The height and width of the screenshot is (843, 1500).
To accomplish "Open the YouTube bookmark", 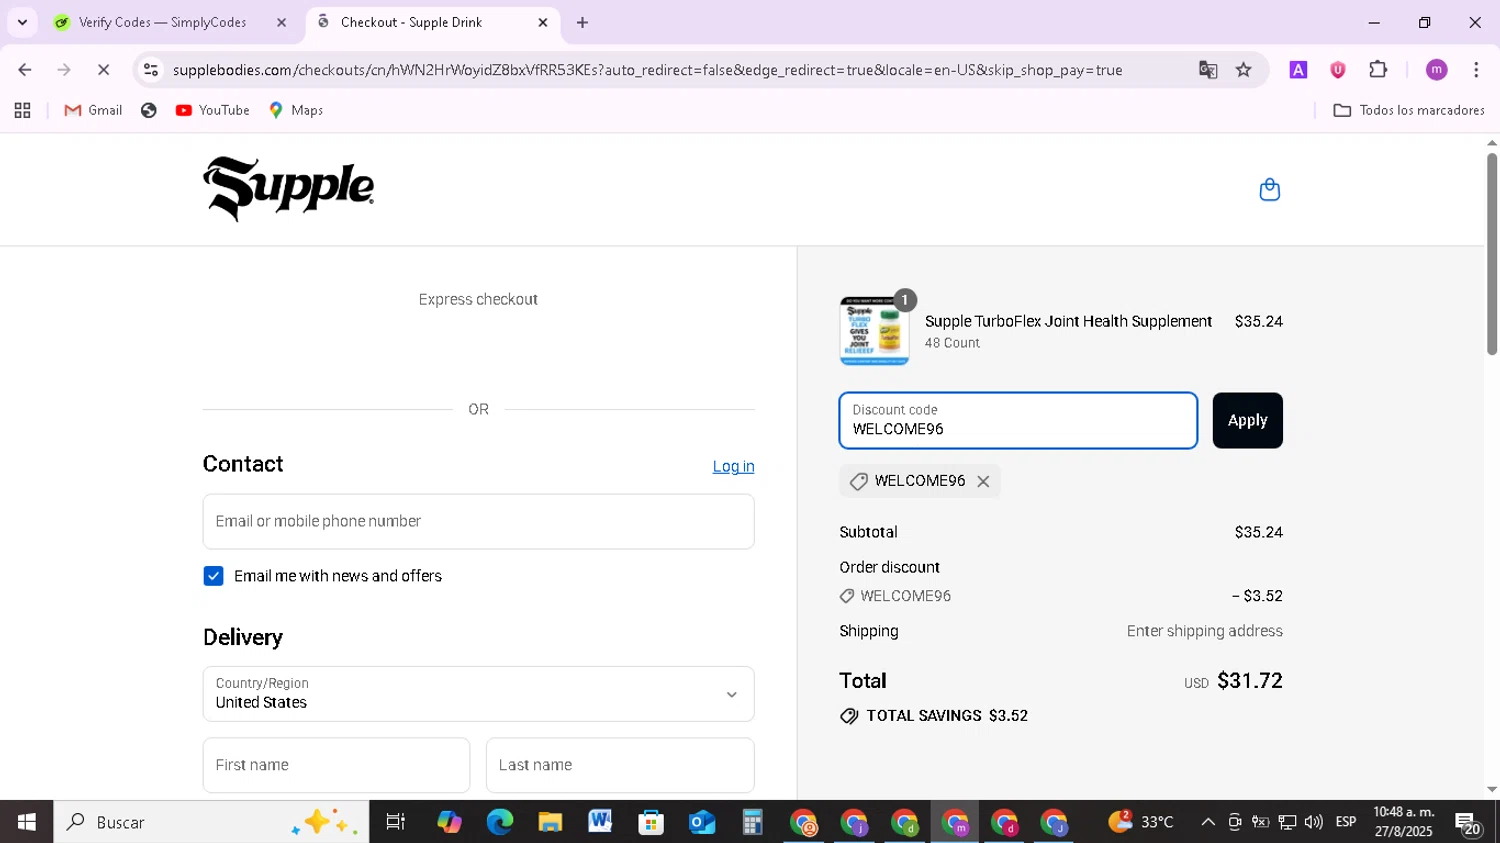I will click(x=213, y=110).
